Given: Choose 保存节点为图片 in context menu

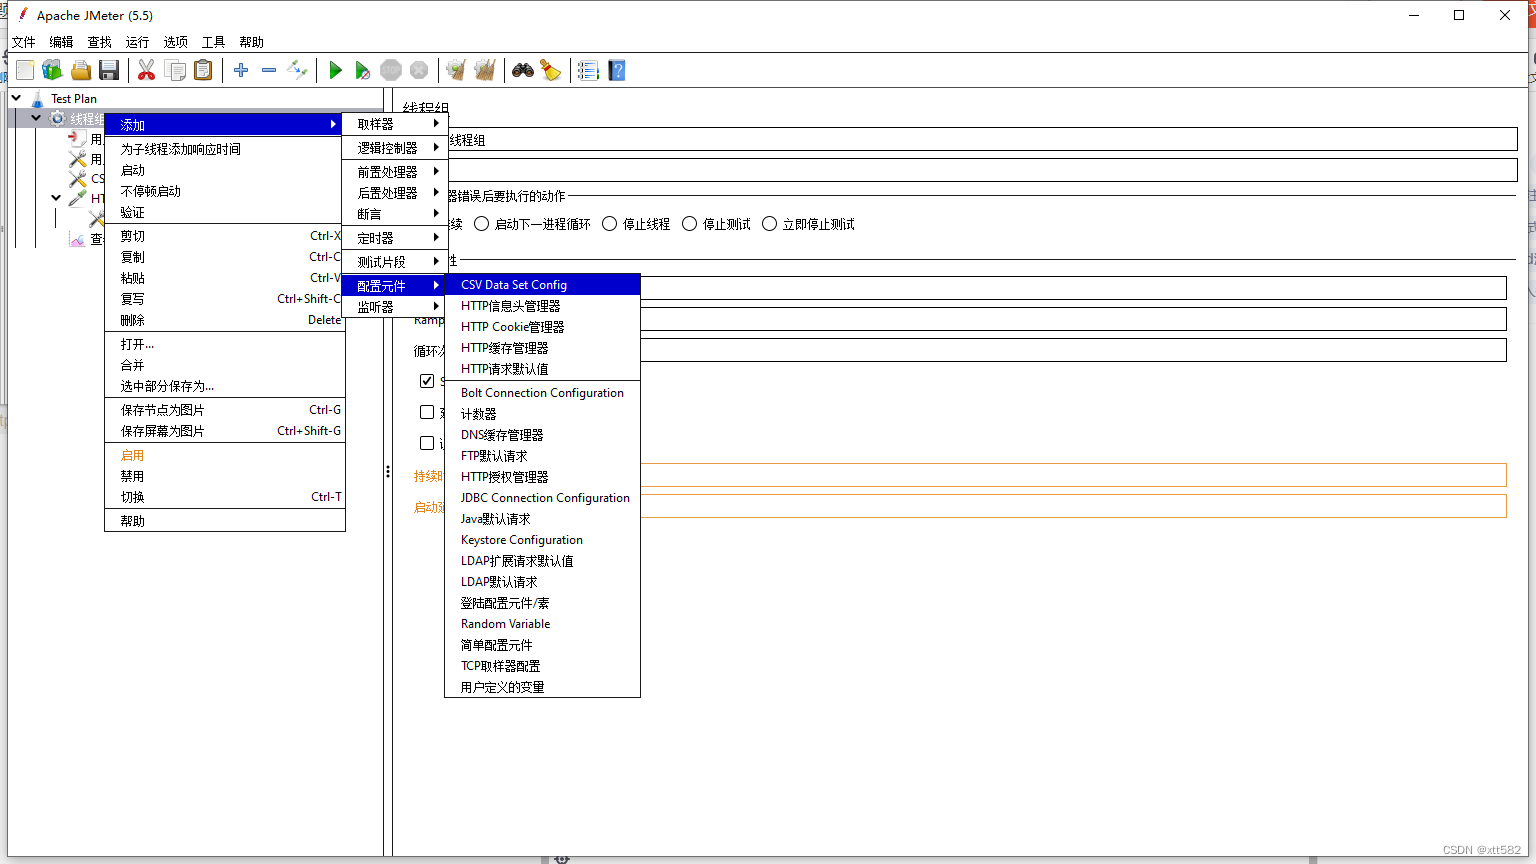Looking at the screenshot, I should coord(225,410).
